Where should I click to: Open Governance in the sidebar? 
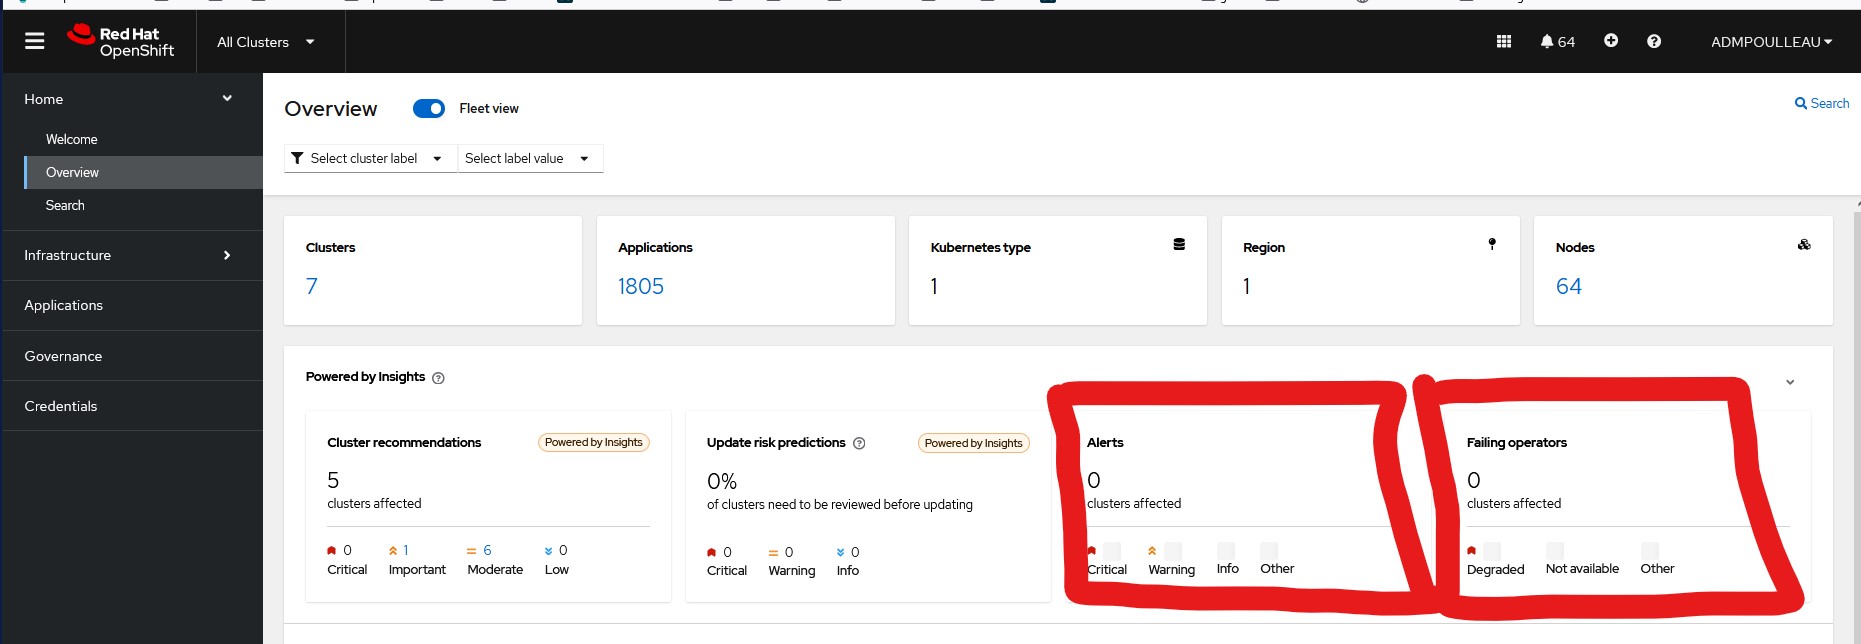click(63, 356)
